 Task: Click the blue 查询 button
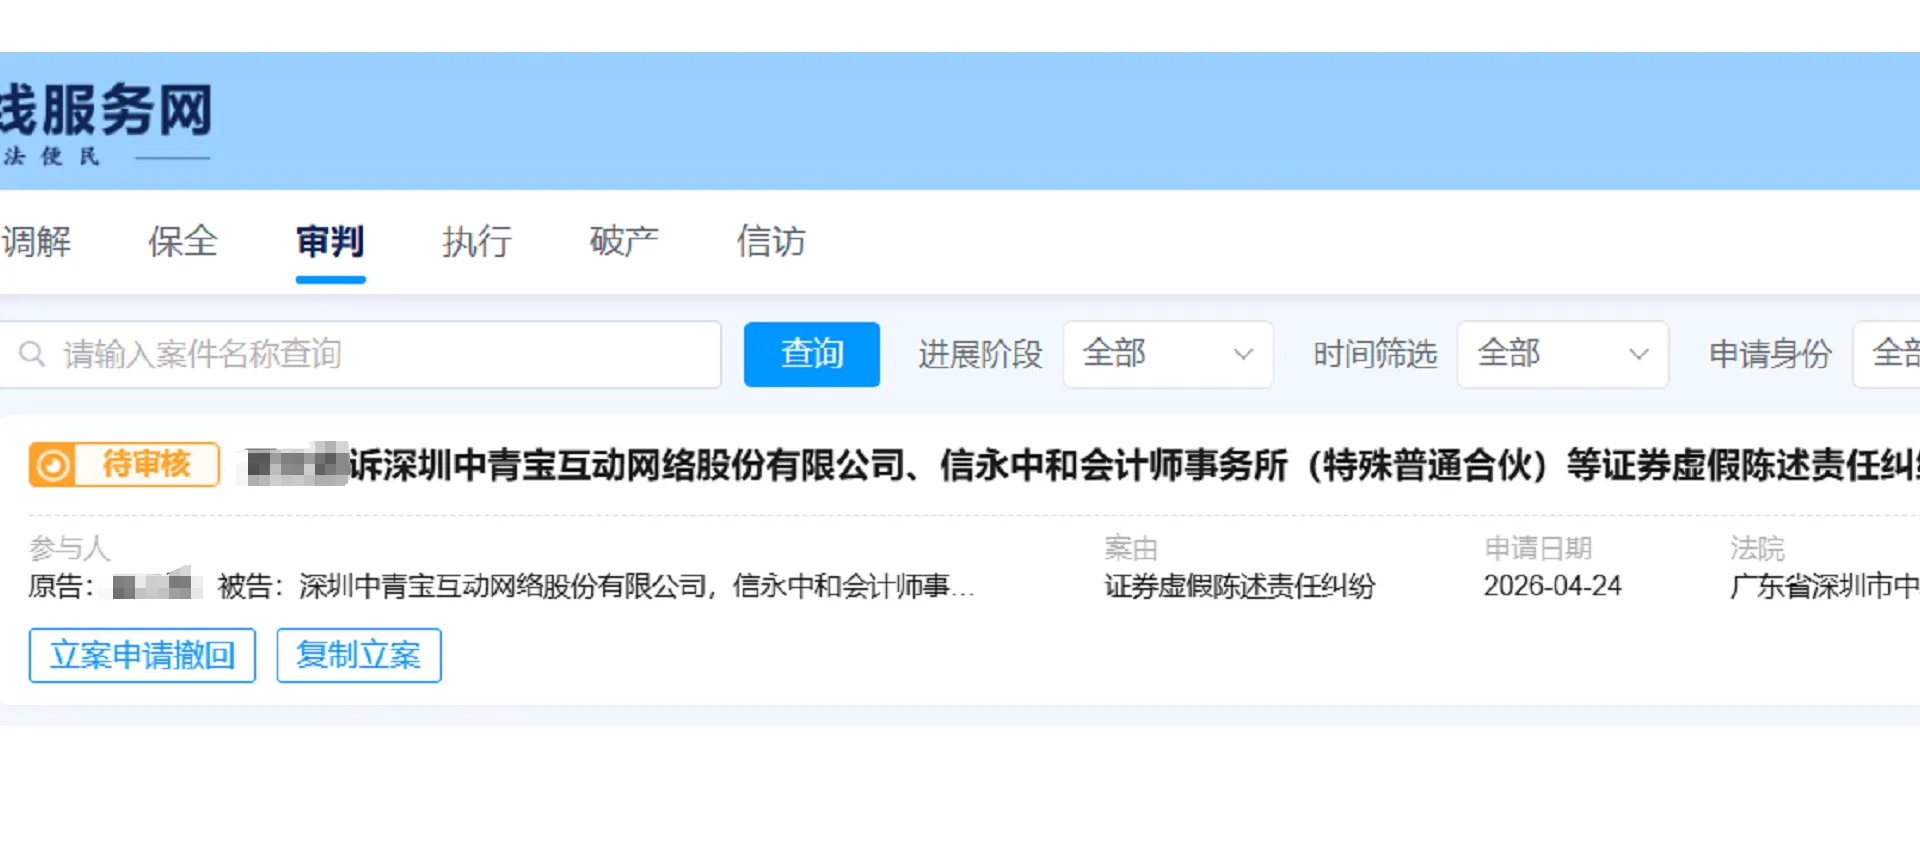[812, 354]
